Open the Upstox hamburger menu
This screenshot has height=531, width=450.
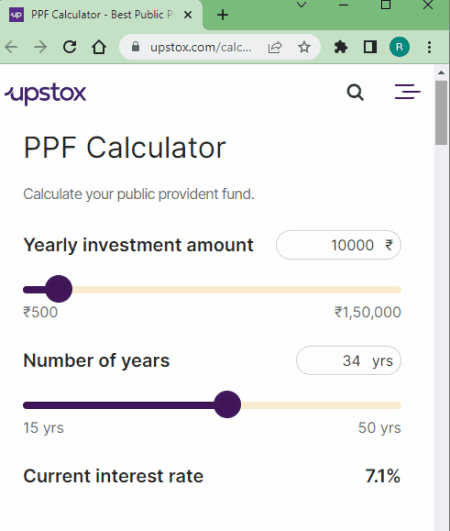click(407, 91)
